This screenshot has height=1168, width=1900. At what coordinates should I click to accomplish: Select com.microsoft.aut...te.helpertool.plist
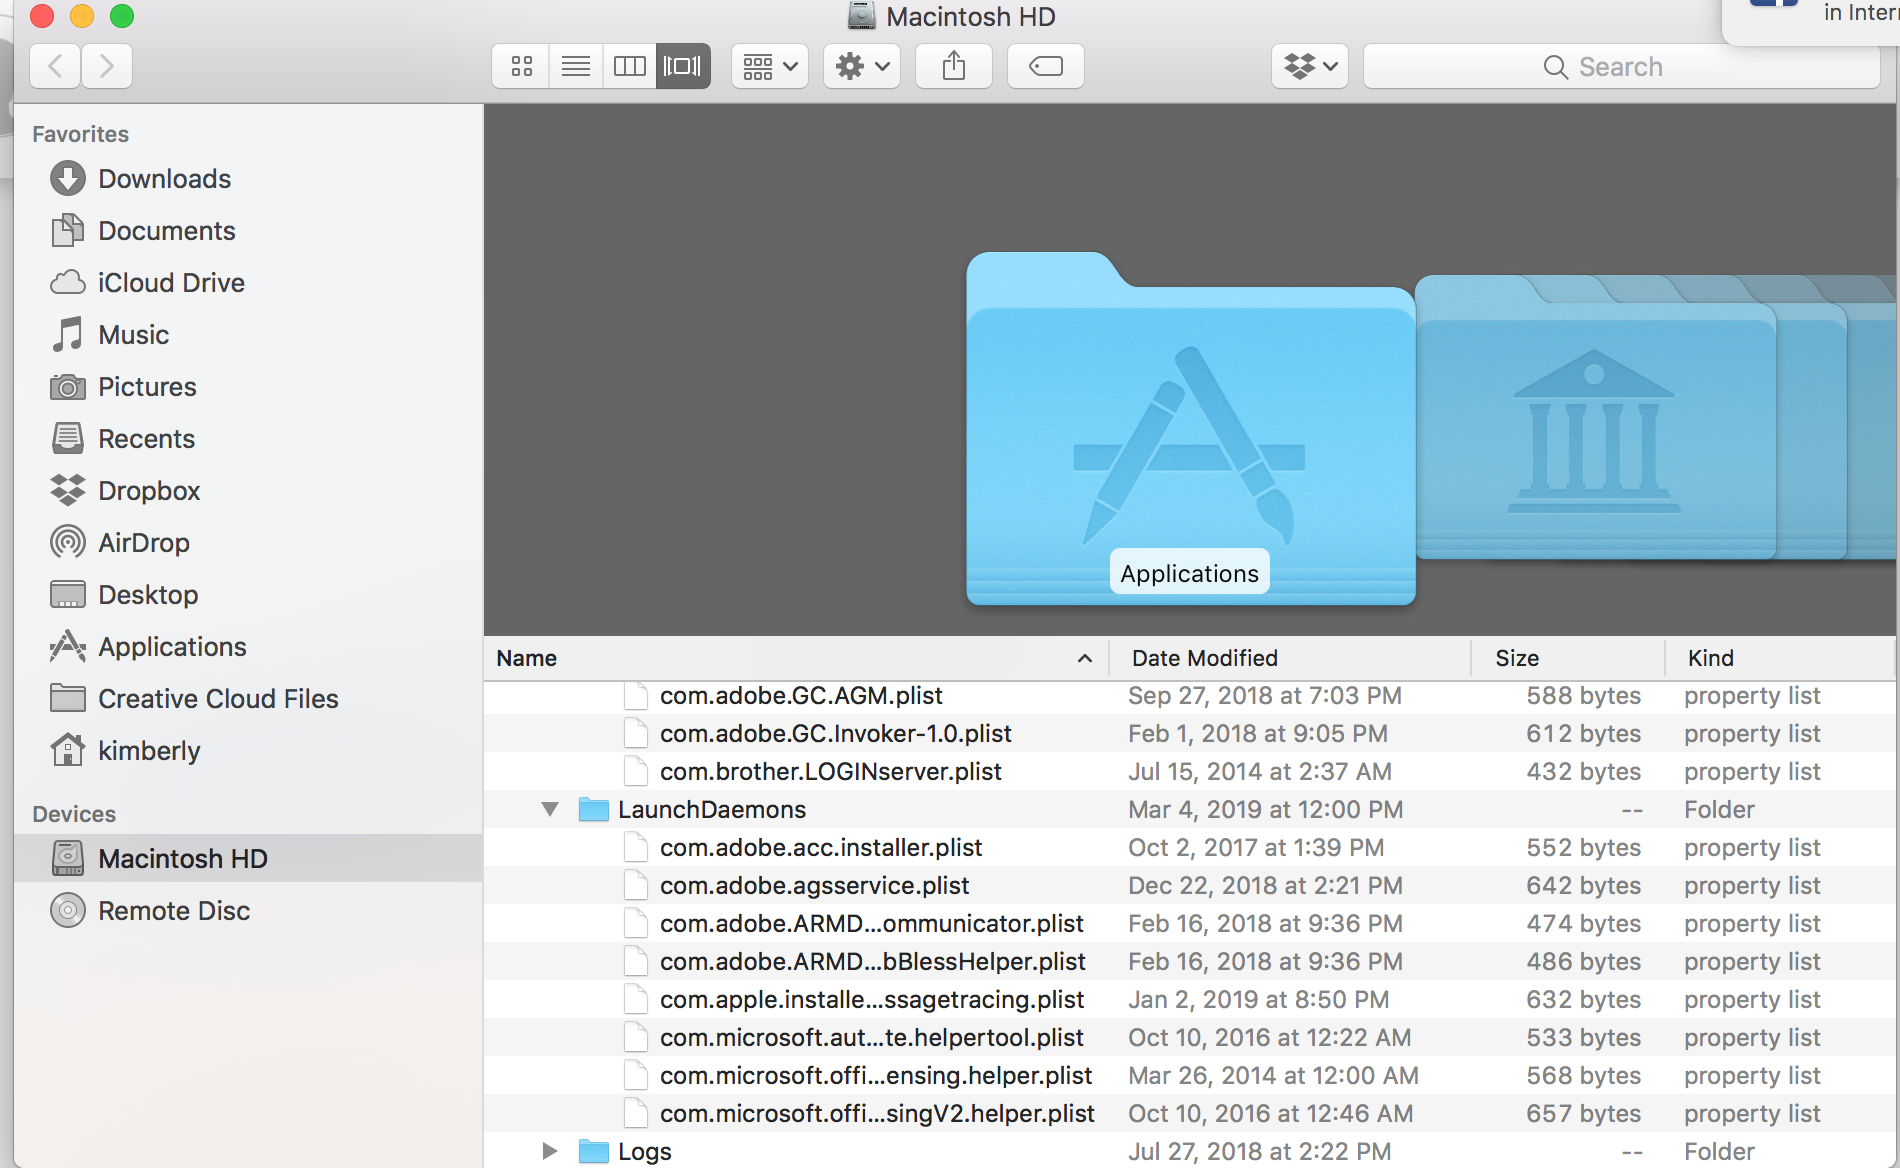[1190, 1037]
